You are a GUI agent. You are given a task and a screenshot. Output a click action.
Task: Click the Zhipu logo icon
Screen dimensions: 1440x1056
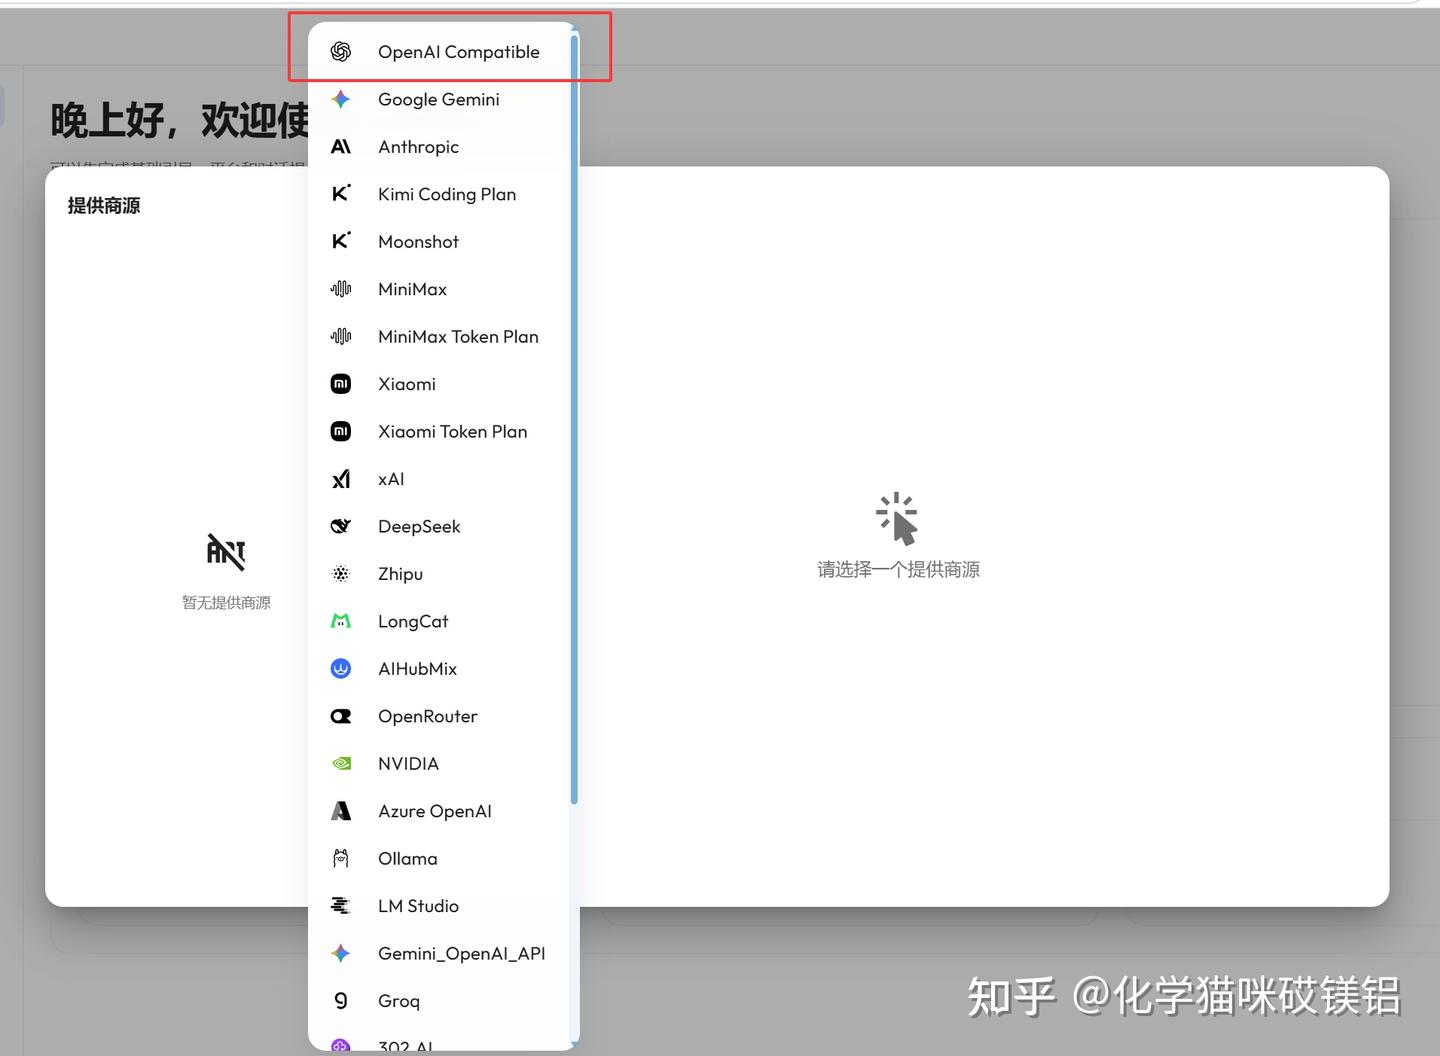tap(341, 574)
